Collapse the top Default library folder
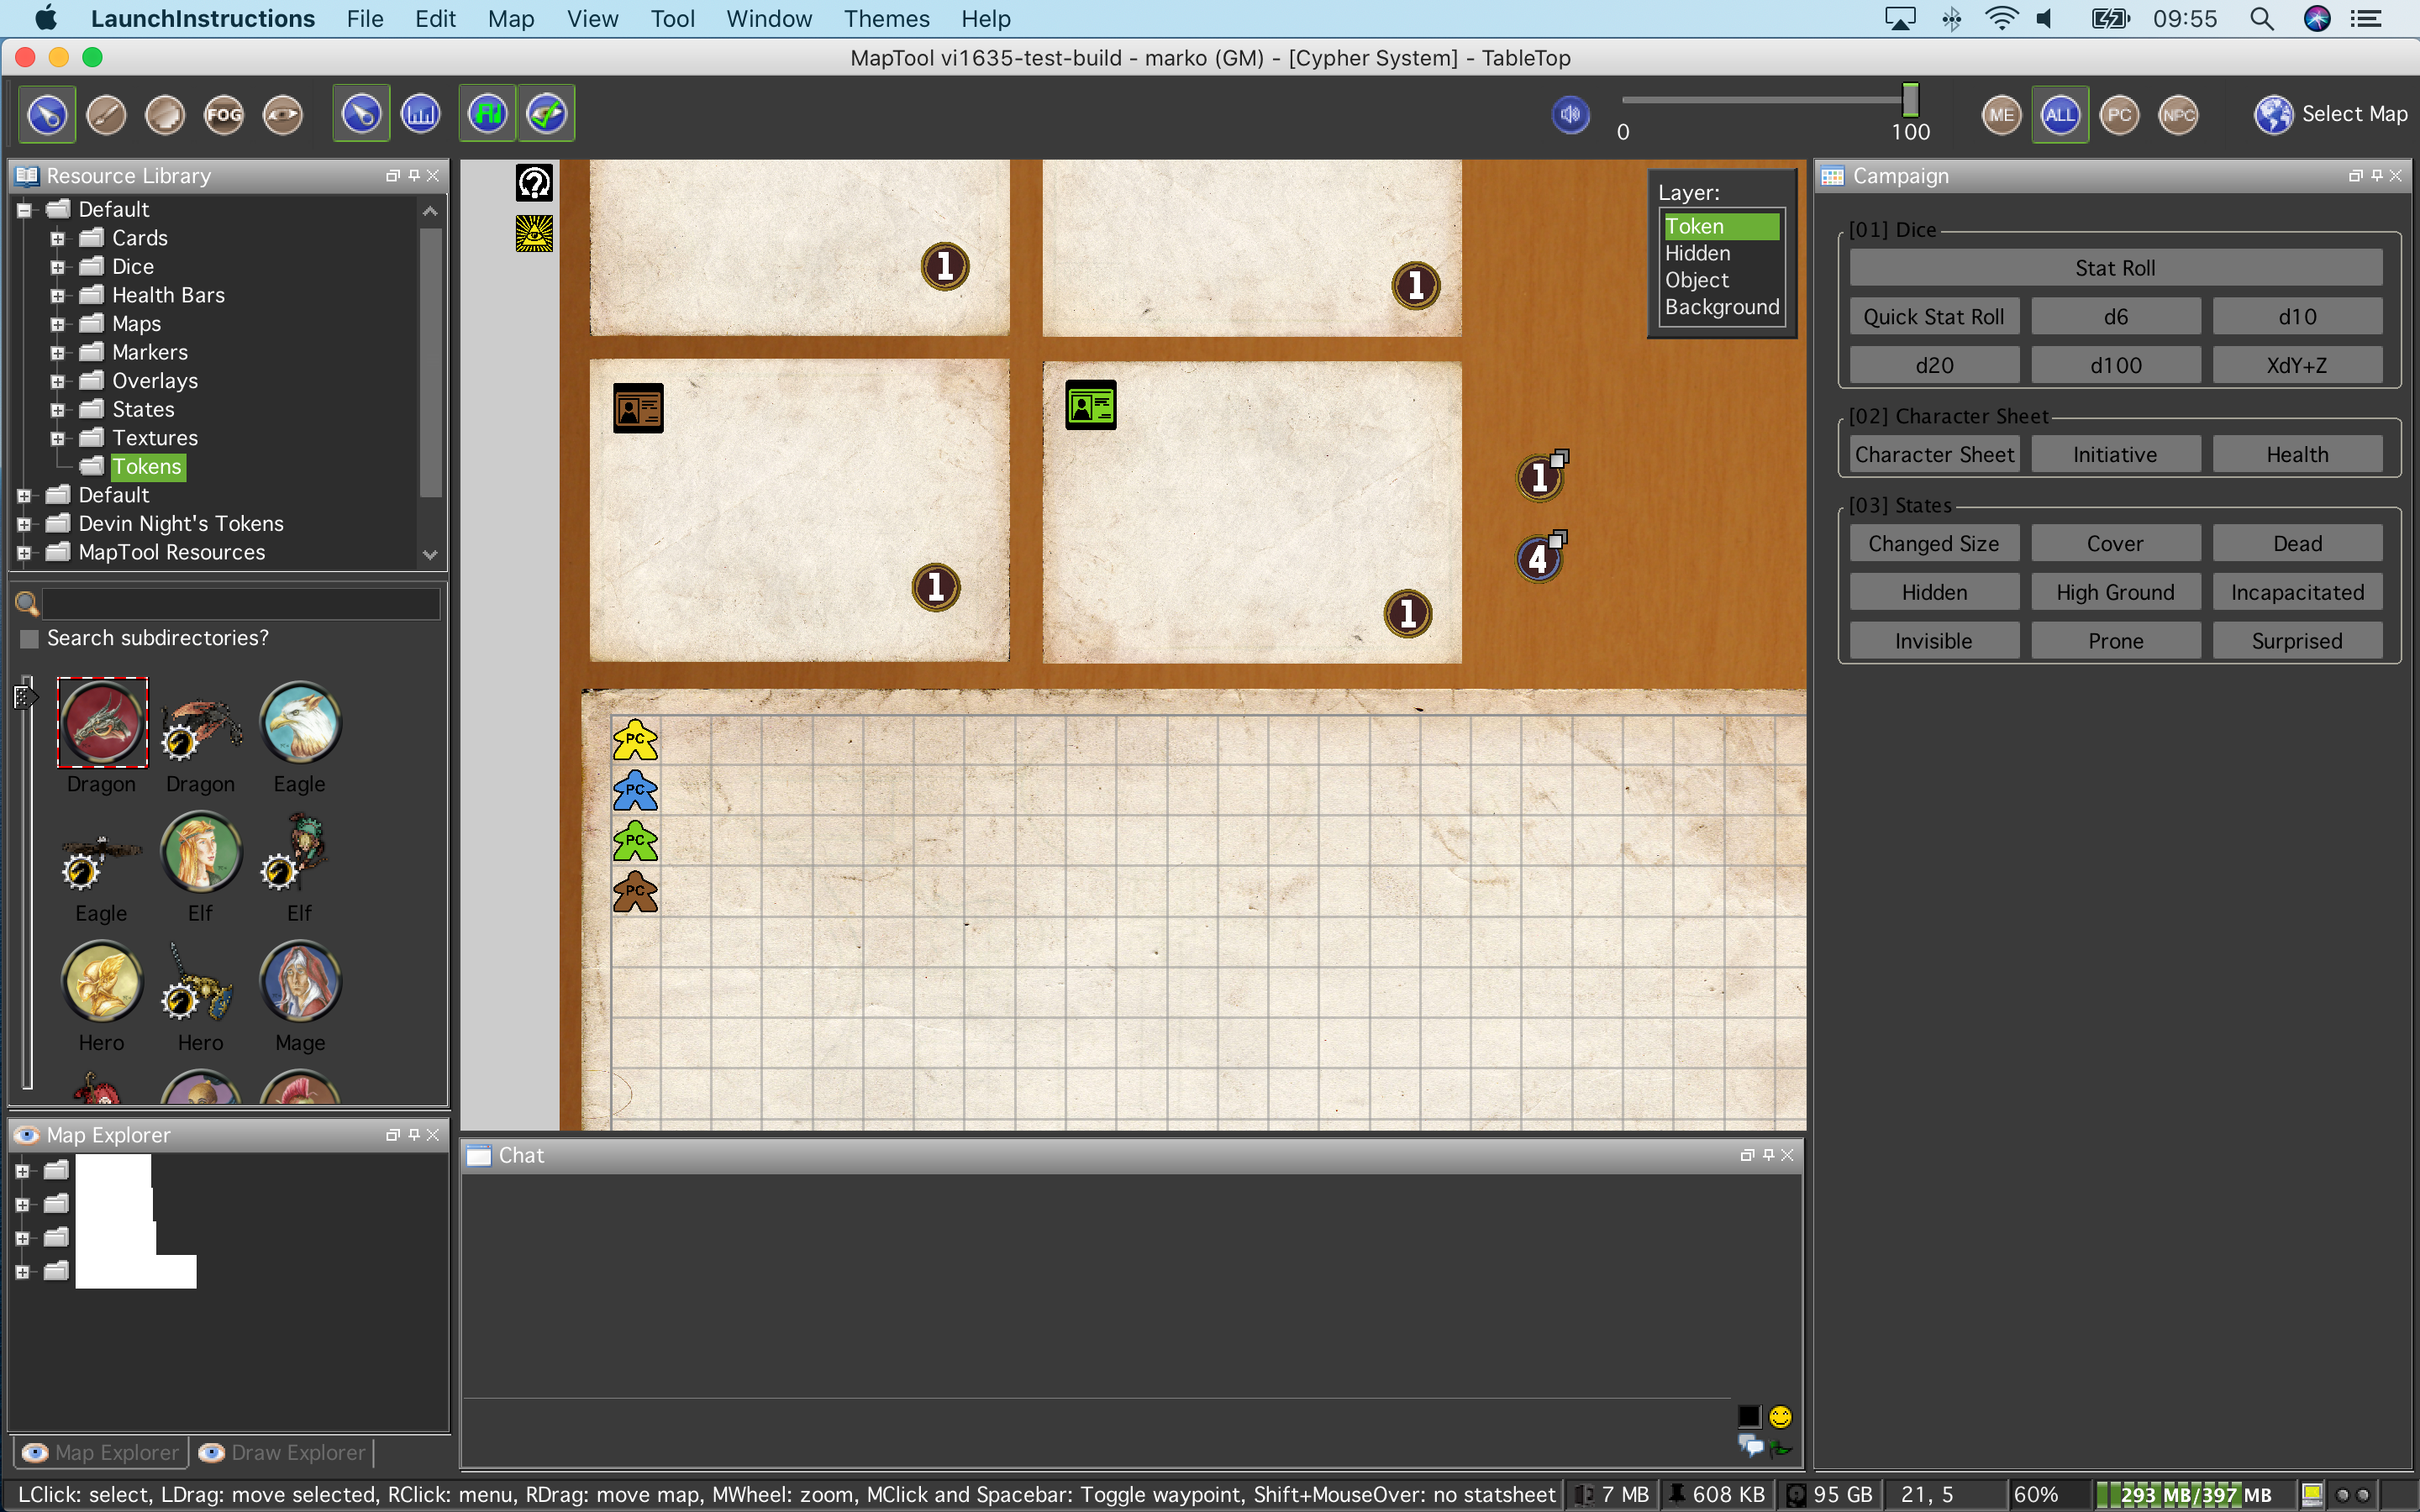Image resolution: width=2420 pixels, height=1512 pixels. [24, 210]
